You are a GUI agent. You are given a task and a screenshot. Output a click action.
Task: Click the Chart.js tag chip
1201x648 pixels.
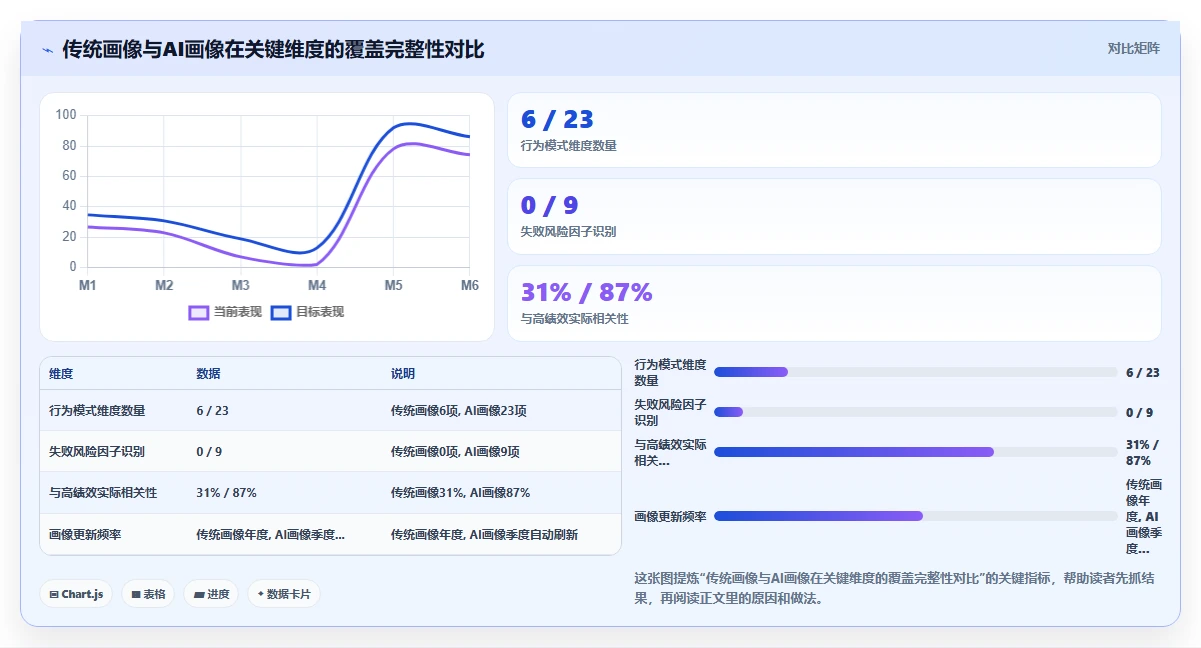coord(77,594)
